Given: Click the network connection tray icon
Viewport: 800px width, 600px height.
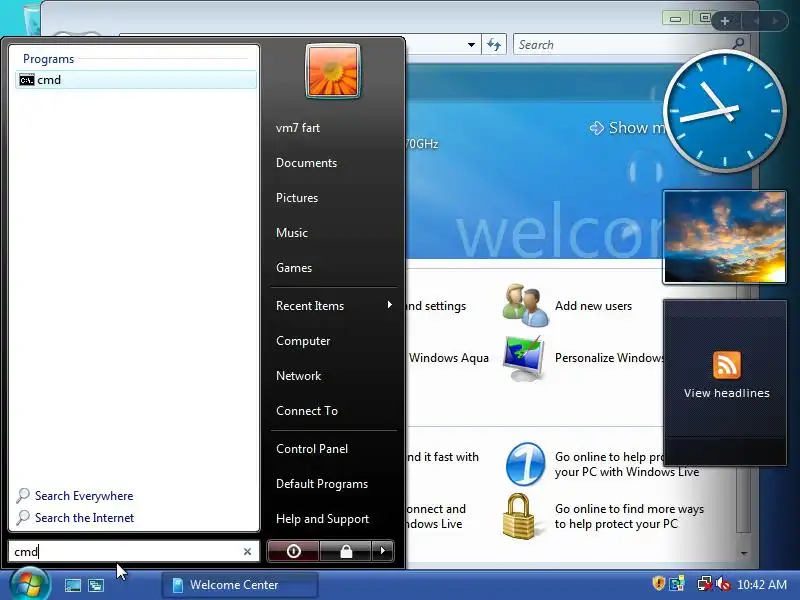Looking at the screenshot, I should point(704,584).
